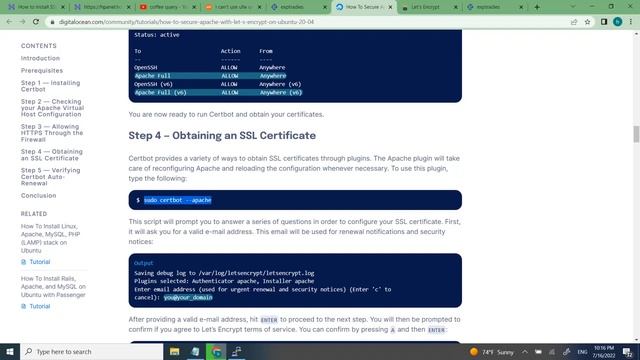Click Tutorial link under Rails Passenger article
The image size is (640, 360).
[40, 306]
